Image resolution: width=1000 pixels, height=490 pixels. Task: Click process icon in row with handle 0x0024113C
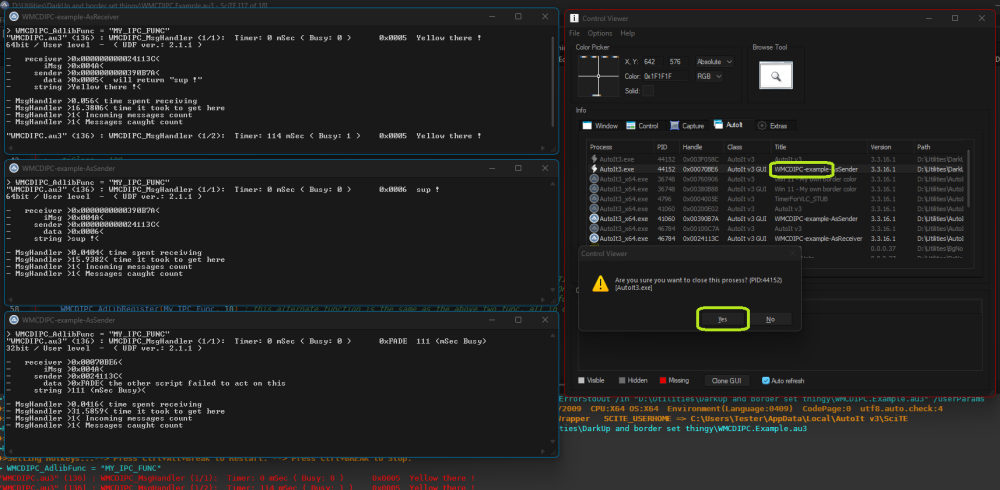tap(594, 239)
